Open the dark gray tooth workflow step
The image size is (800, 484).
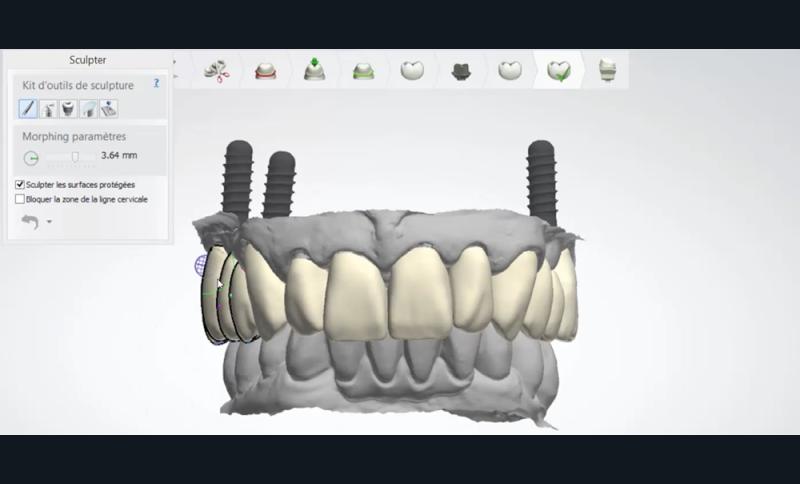pos(461,71)
